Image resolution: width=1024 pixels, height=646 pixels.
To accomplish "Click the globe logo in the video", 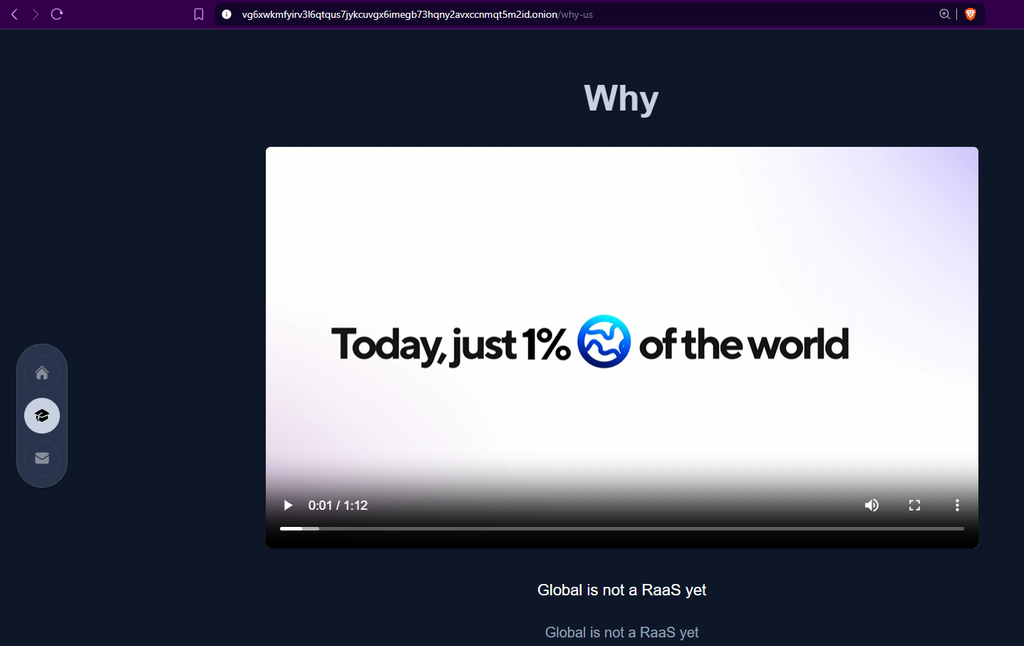I will coord(604,342).
